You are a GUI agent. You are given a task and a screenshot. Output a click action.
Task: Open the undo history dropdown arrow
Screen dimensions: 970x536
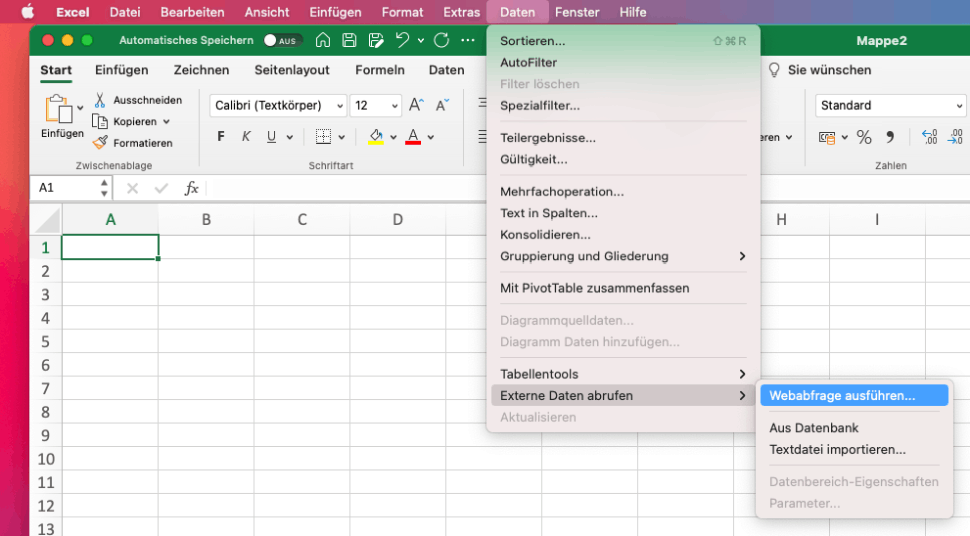[421, 41]
